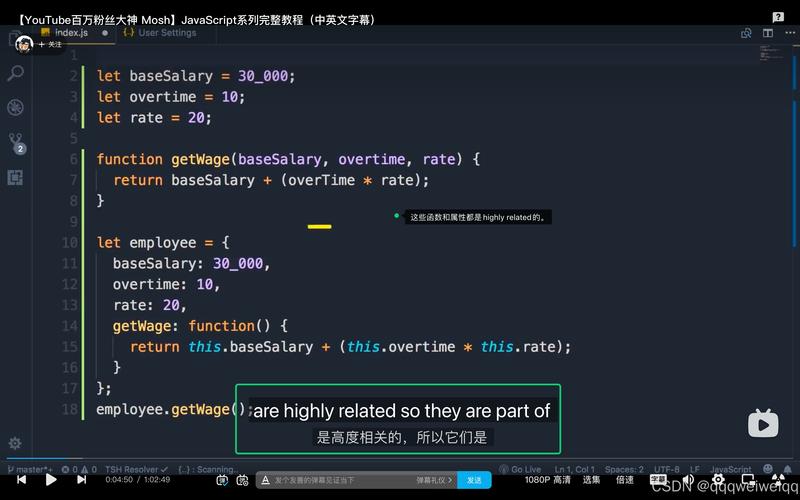Open the Debug view in the activity bar
Viewport: 800px width, 500px height.
[x=15, y=107]
